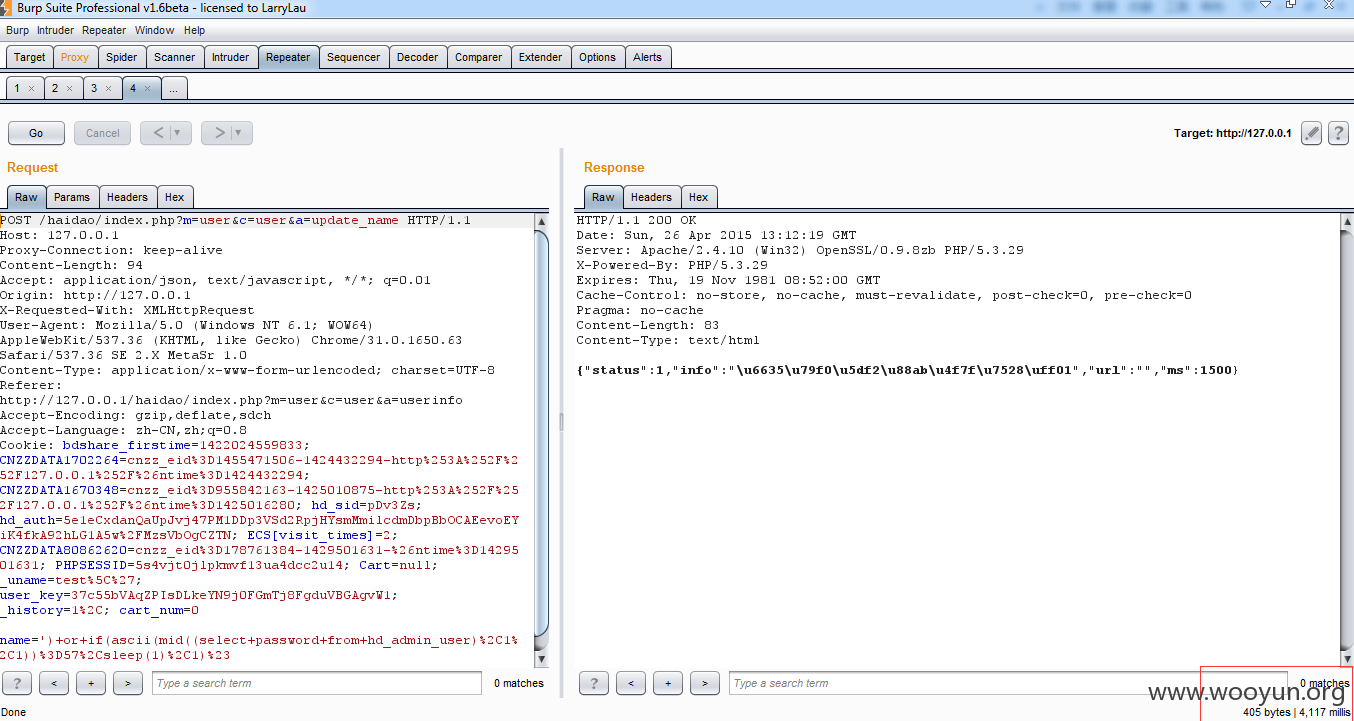This screenshot has width=1354, height=721.
Task: Jump to next match in response search
Action: pyautogui.click(x=705, y=684)
